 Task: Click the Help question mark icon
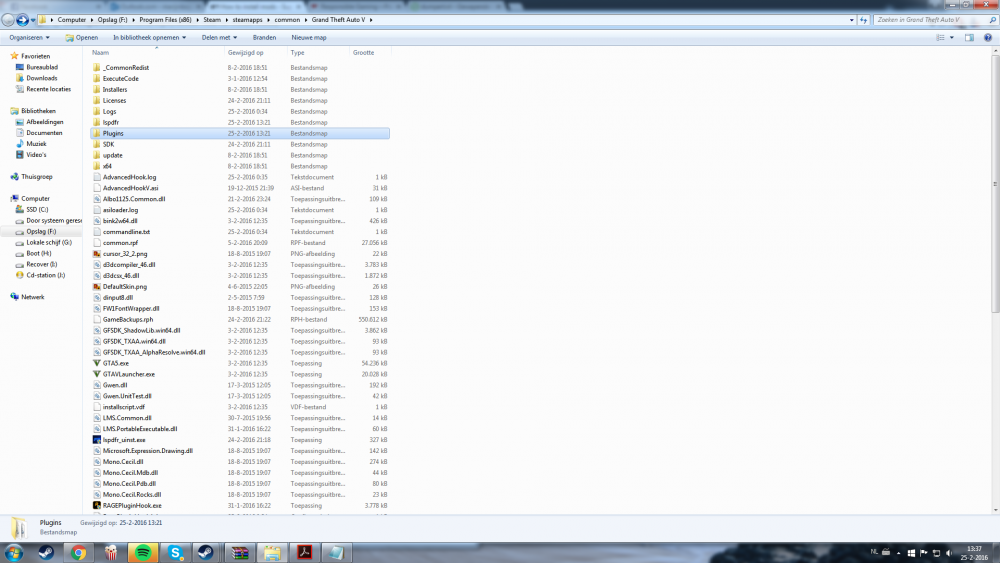988,38
